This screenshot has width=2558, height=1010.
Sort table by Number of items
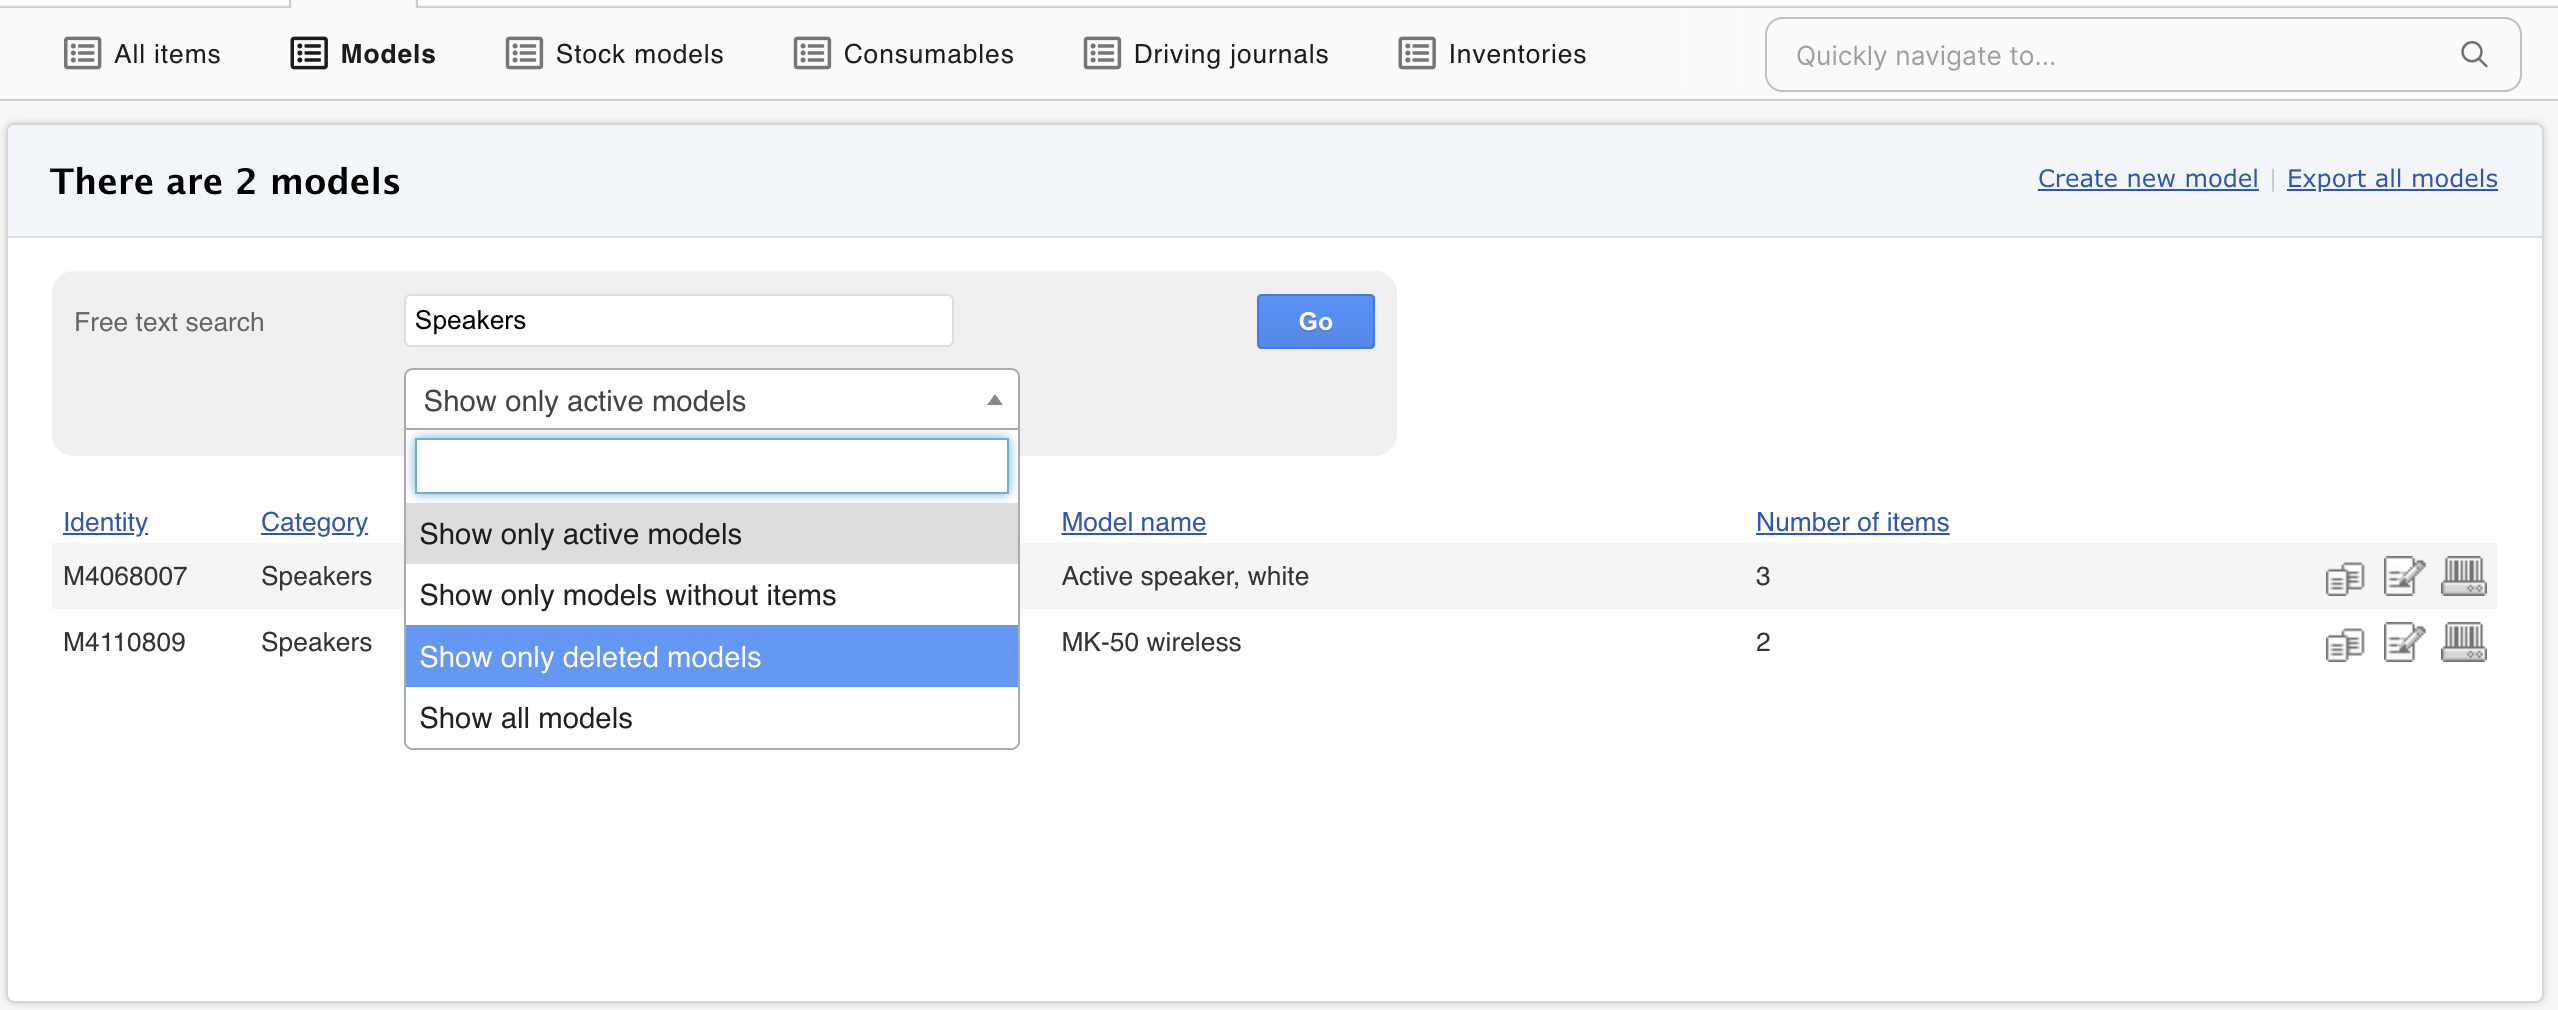(1852, 522)
